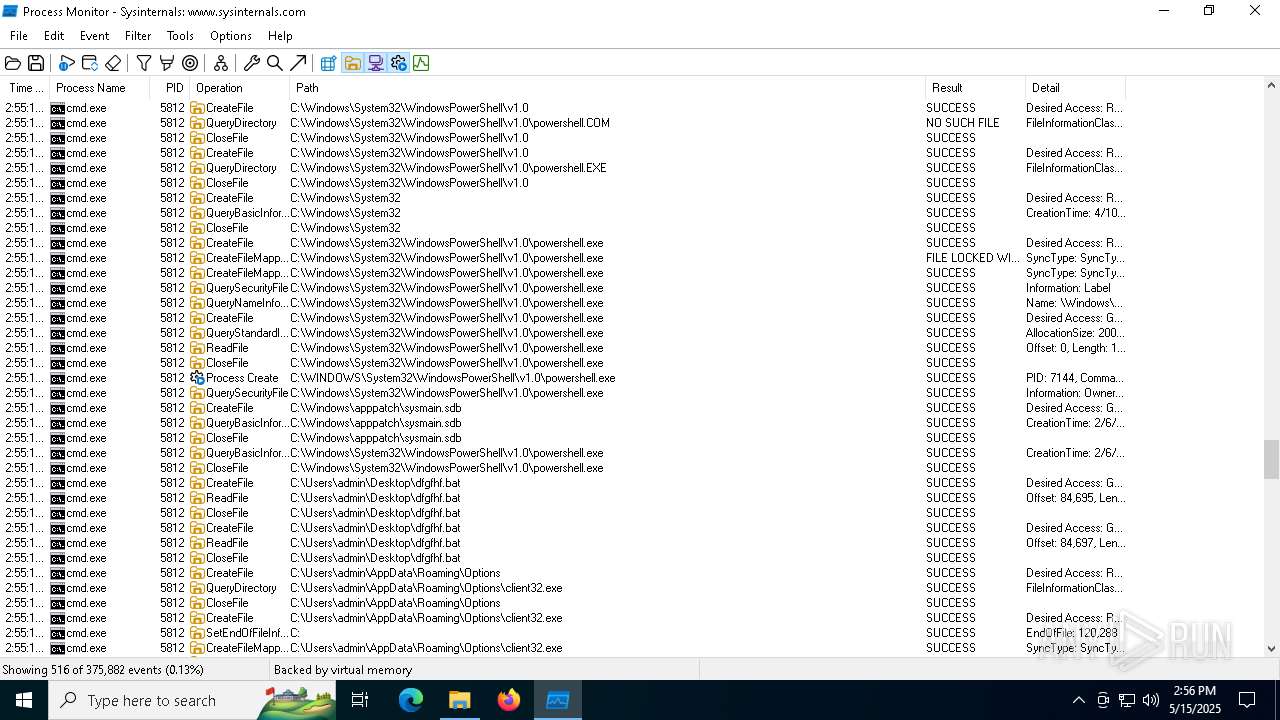
Task: Click the scrollbar down arrow
Action: click(x=1271, y=648)
